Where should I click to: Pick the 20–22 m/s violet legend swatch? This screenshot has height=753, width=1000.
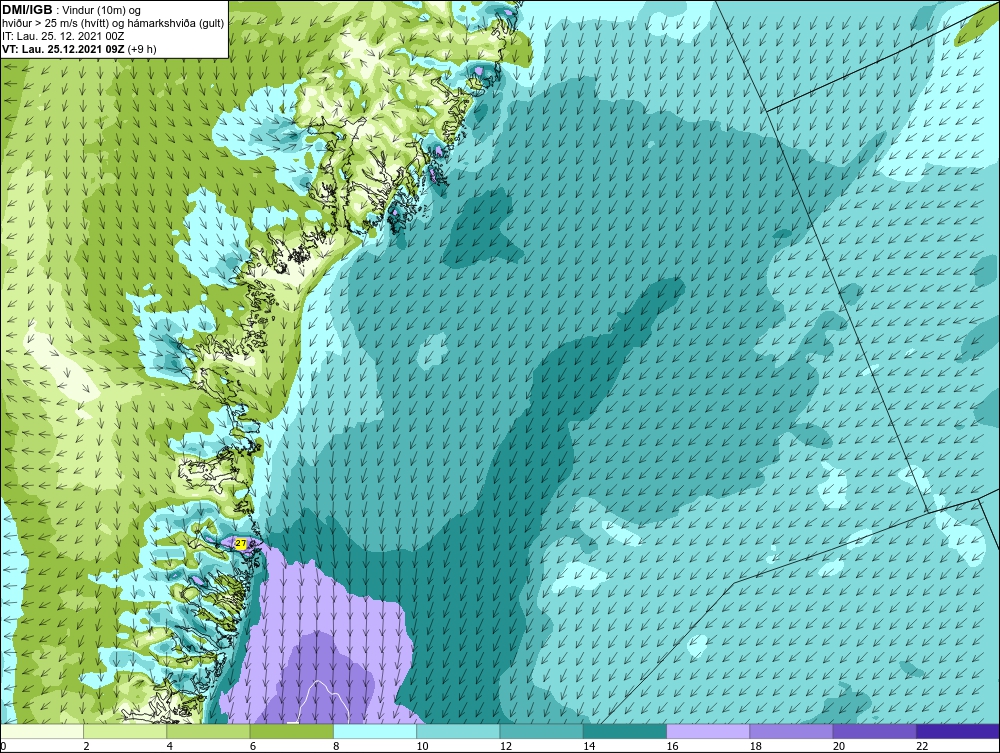click(x=875, y=731)
